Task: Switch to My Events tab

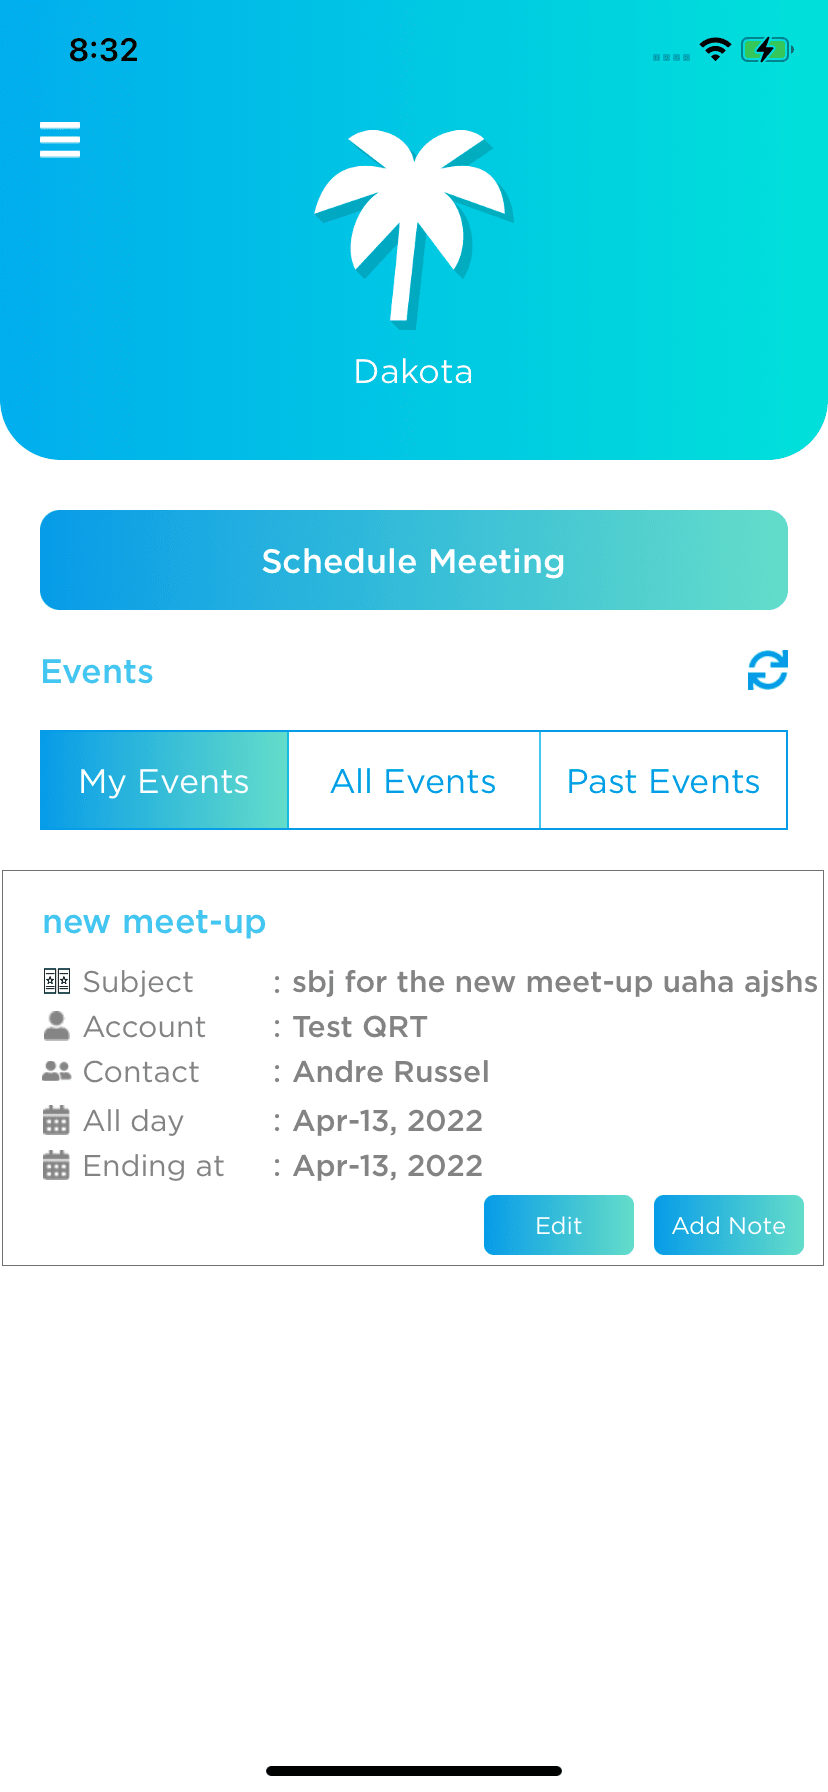Action: click(164, 780)
